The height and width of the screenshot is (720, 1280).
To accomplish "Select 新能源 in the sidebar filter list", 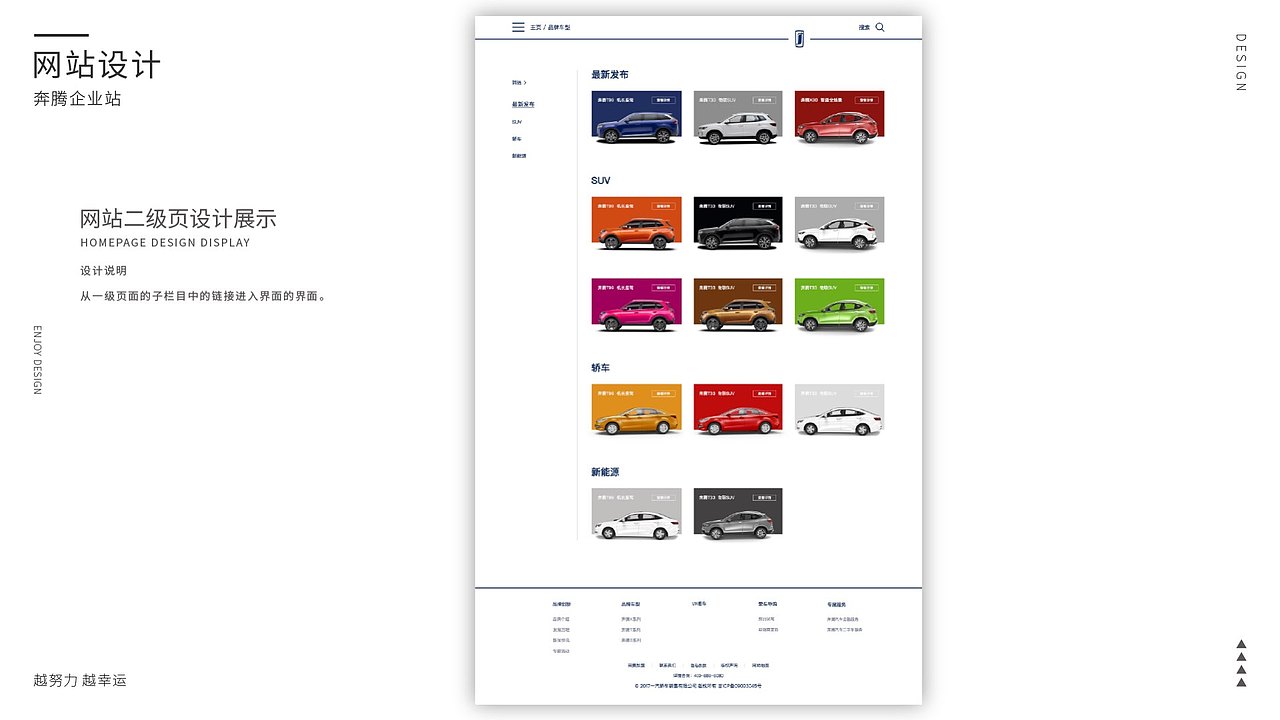I will [x=519, y=156].
